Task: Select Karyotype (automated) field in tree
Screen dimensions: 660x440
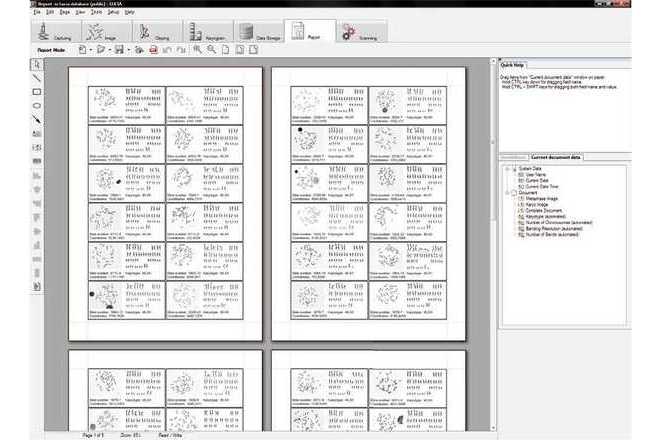Action: tap(546, 216)
